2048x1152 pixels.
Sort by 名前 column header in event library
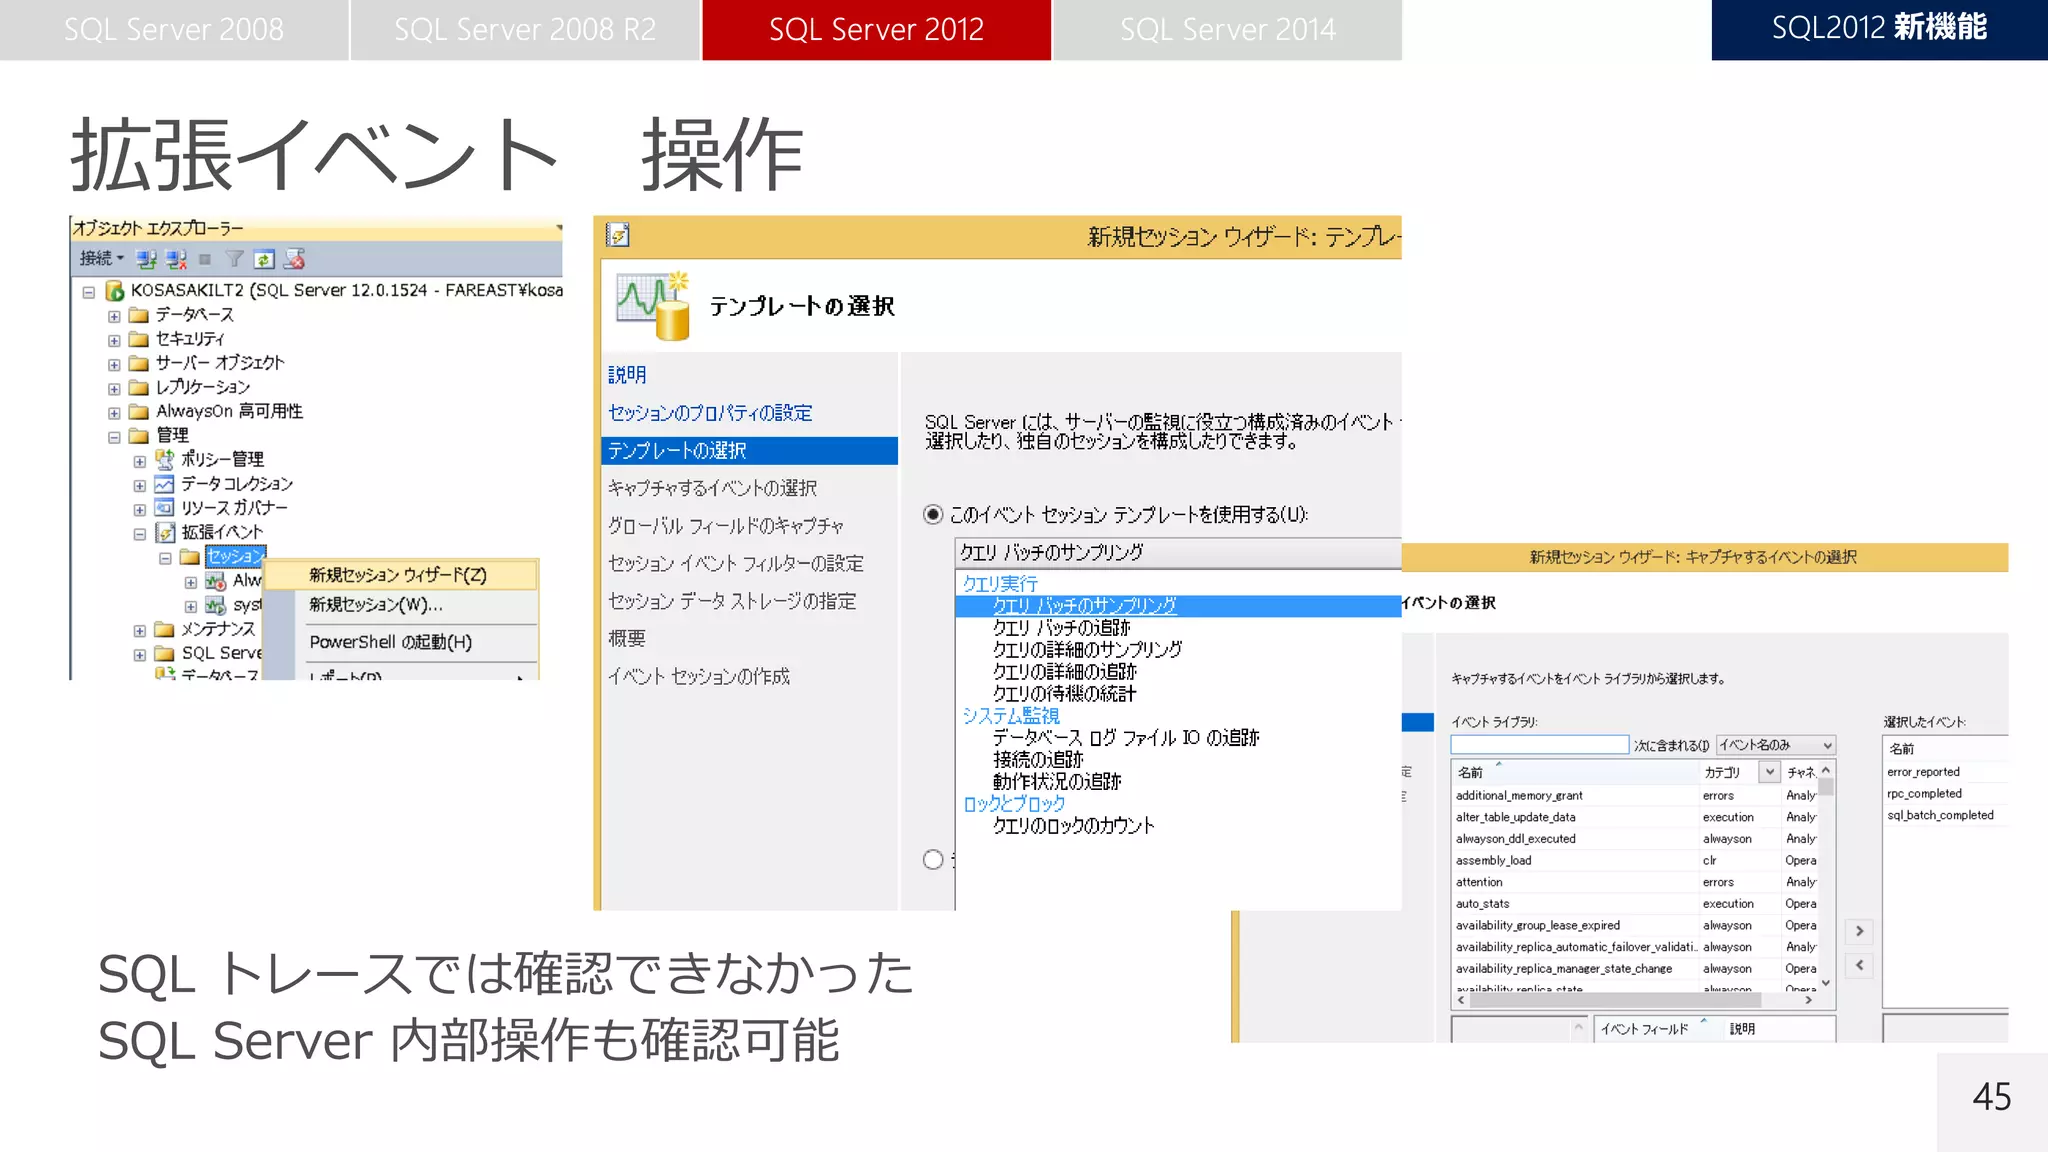[x=1575, y=772]
